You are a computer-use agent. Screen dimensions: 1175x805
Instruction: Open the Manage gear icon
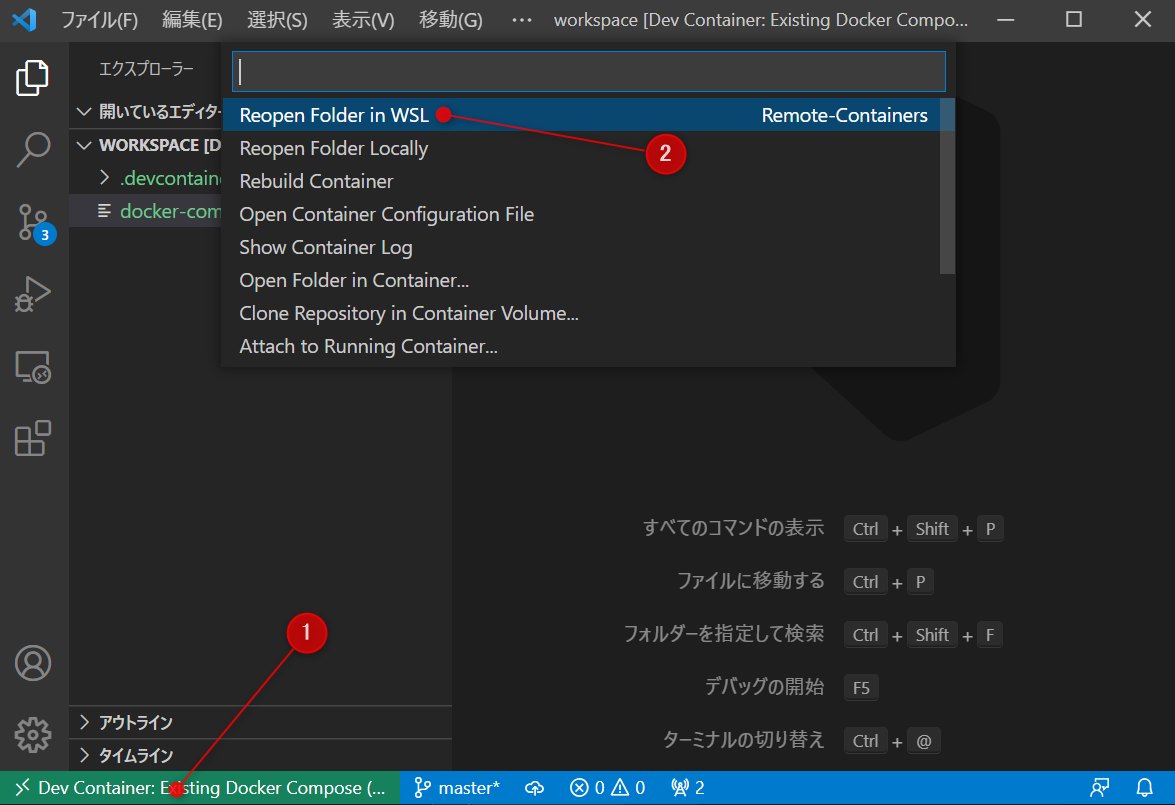click(32, 735)
